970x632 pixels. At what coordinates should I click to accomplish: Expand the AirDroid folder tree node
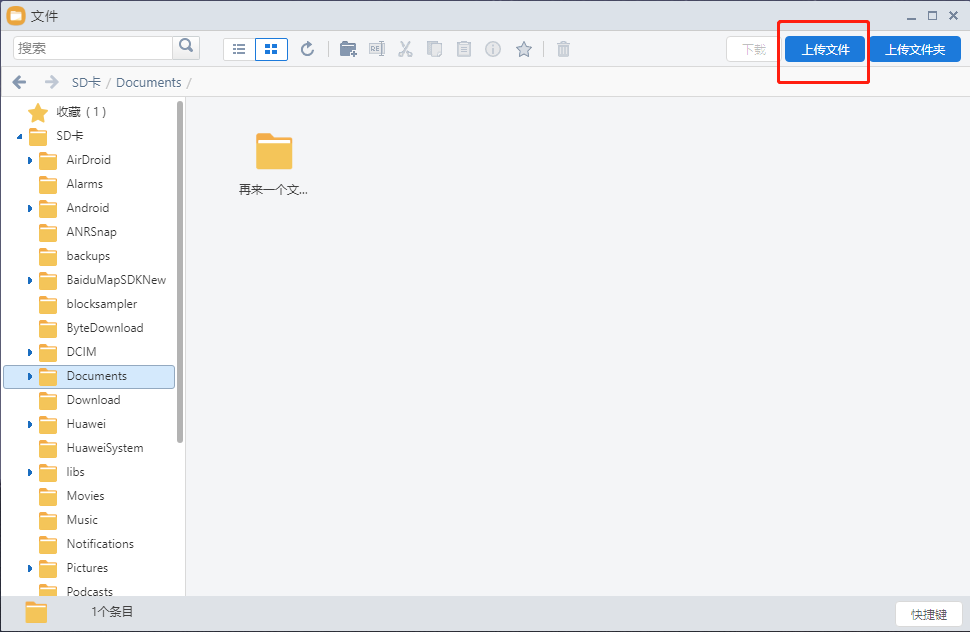click(30, 160)
